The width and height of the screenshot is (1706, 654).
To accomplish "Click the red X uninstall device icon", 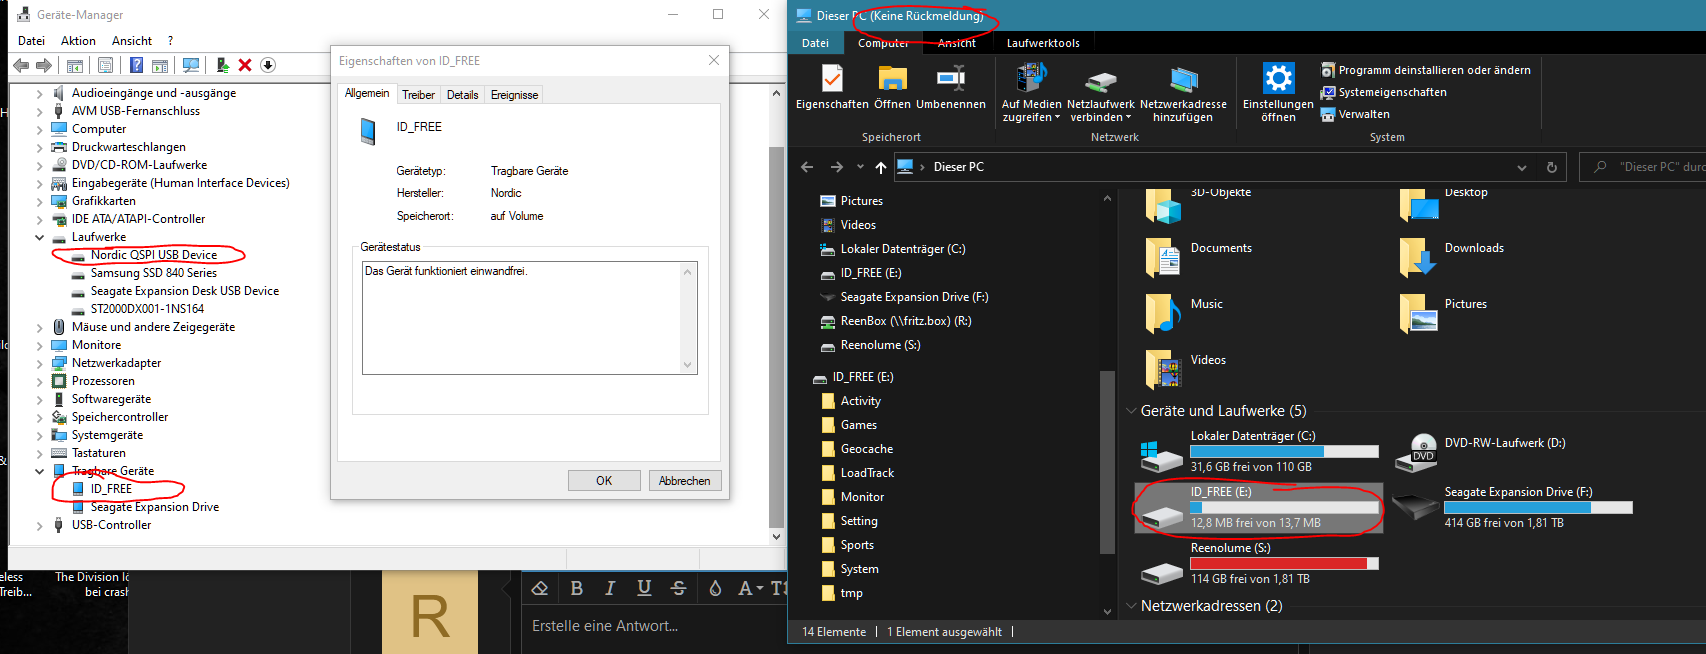I will pyautogui.click(x=245, y=65).
